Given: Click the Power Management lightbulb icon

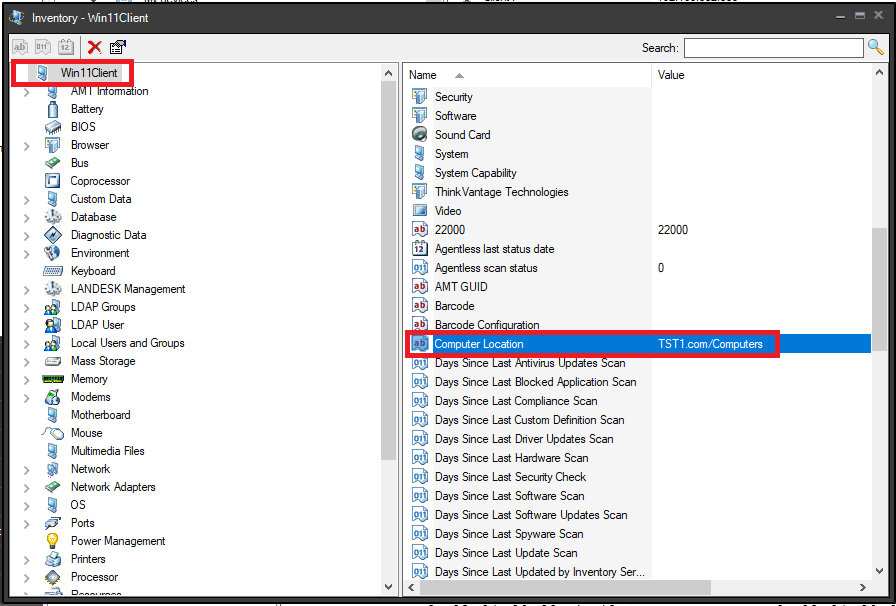Looking at the screenshot, I should tap(53, 541).
